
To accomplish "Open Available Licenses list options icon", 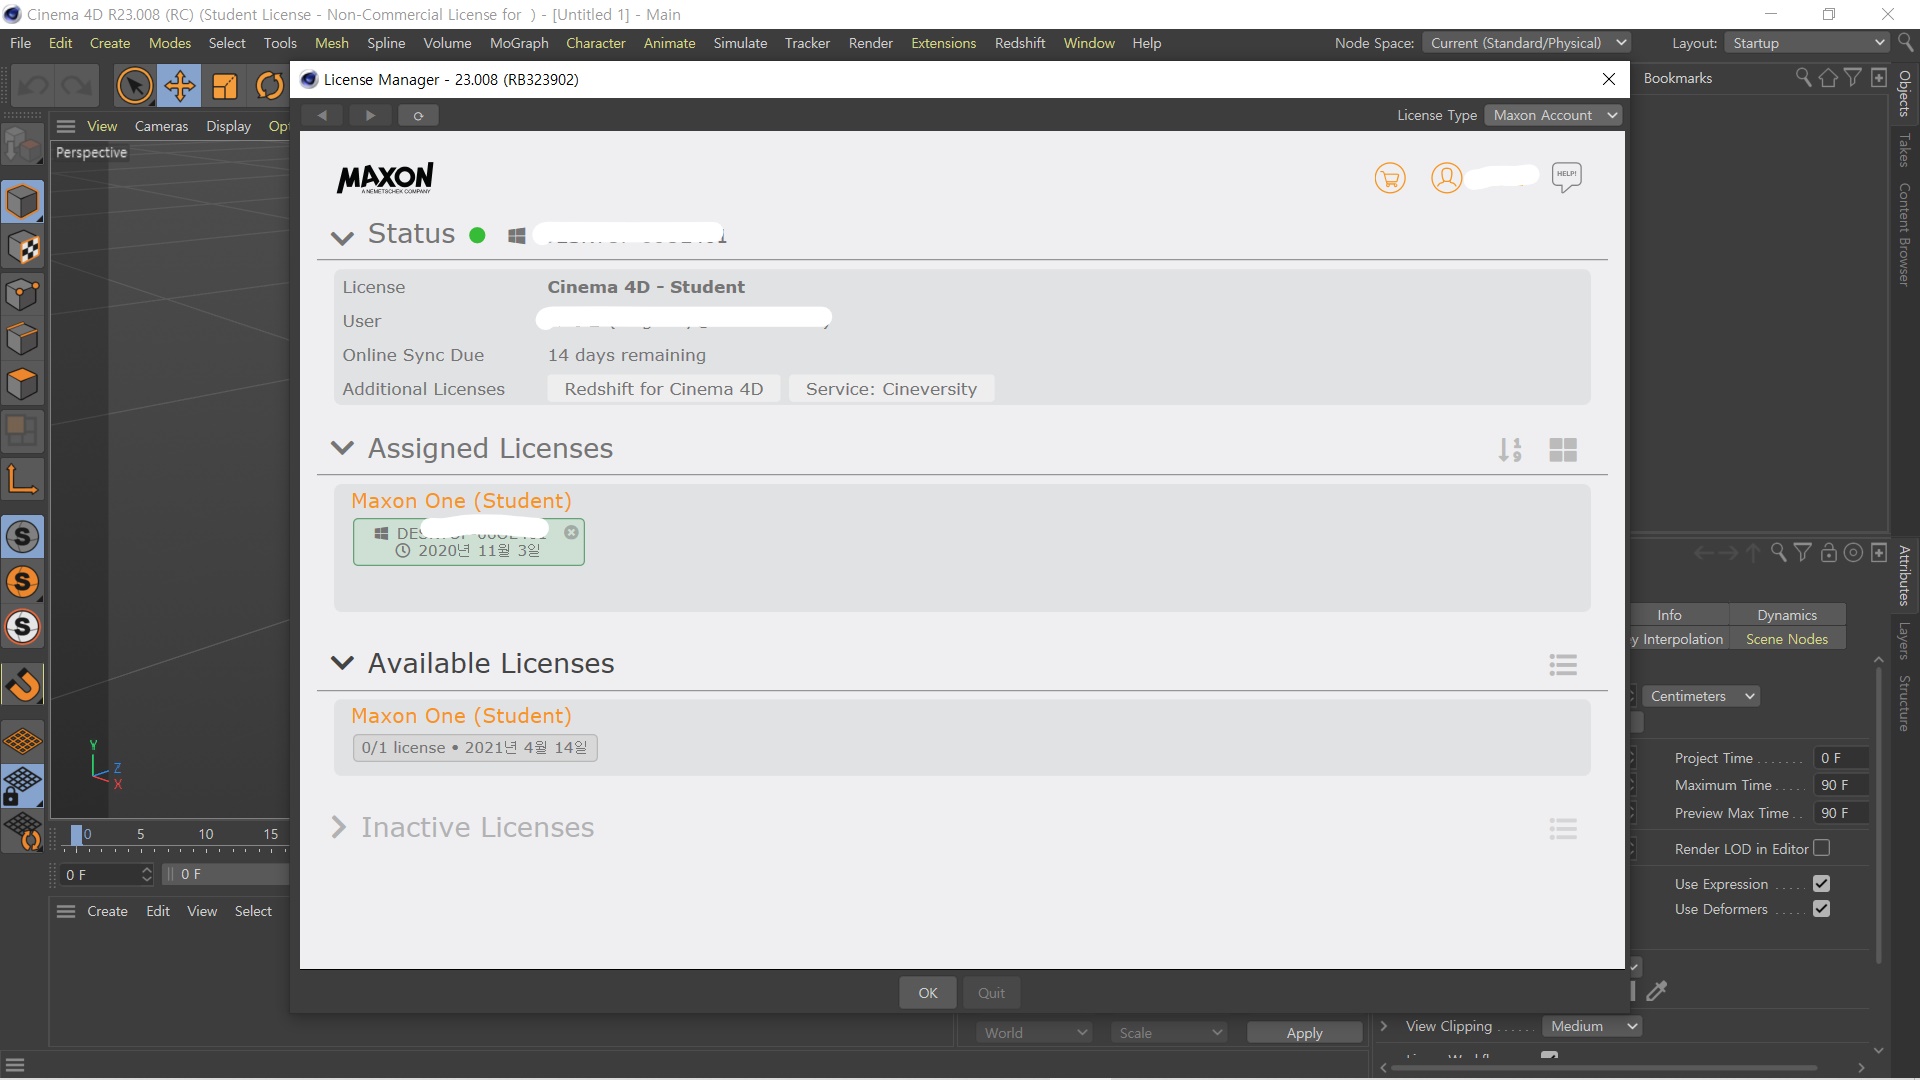I will pyautogui.click(x=1563, y=665).
